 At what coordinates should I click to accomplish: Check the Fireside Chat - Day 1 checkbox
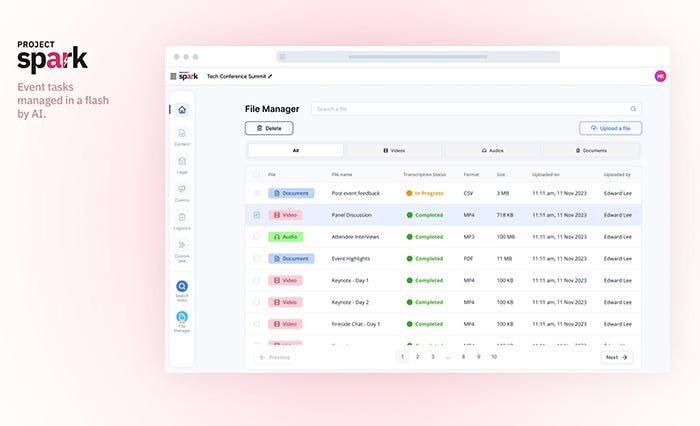(x=256, y=324)
